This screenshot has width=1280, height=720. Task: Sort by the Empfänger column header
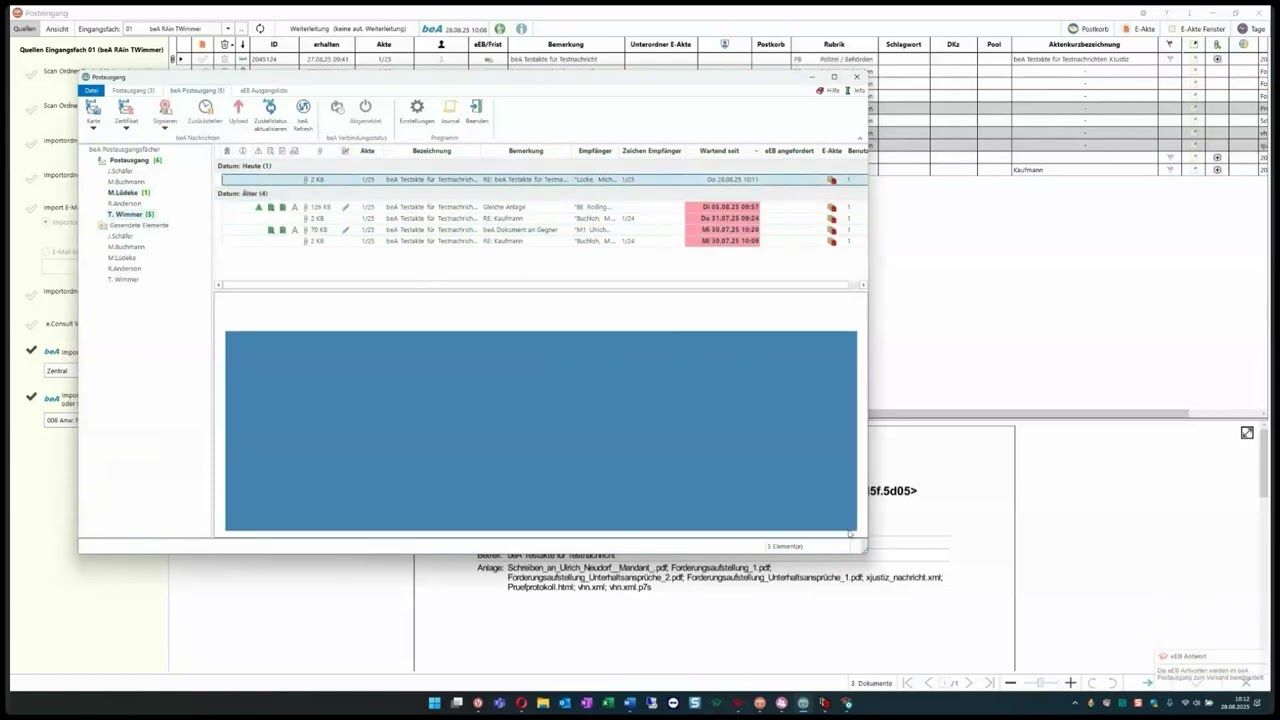coord(595,151)
